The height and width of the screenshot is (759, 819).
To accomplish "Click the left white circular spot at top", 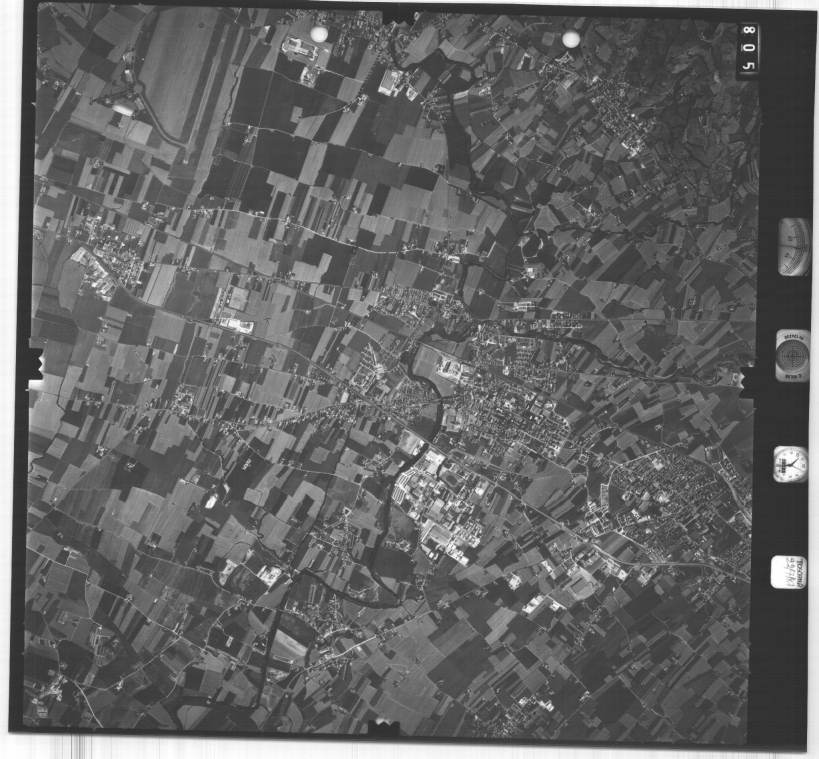I will point(319,35).
